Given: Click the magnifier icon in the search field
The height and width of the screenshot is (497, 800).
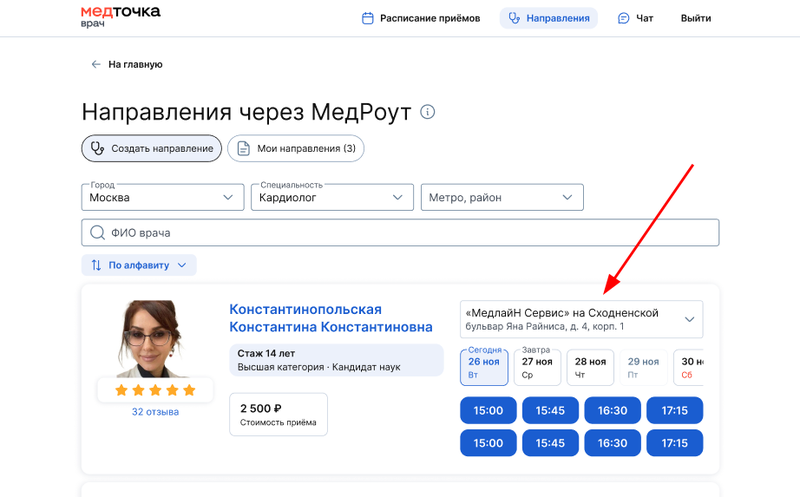Looking at the screenshot, I should coord(97,233).
